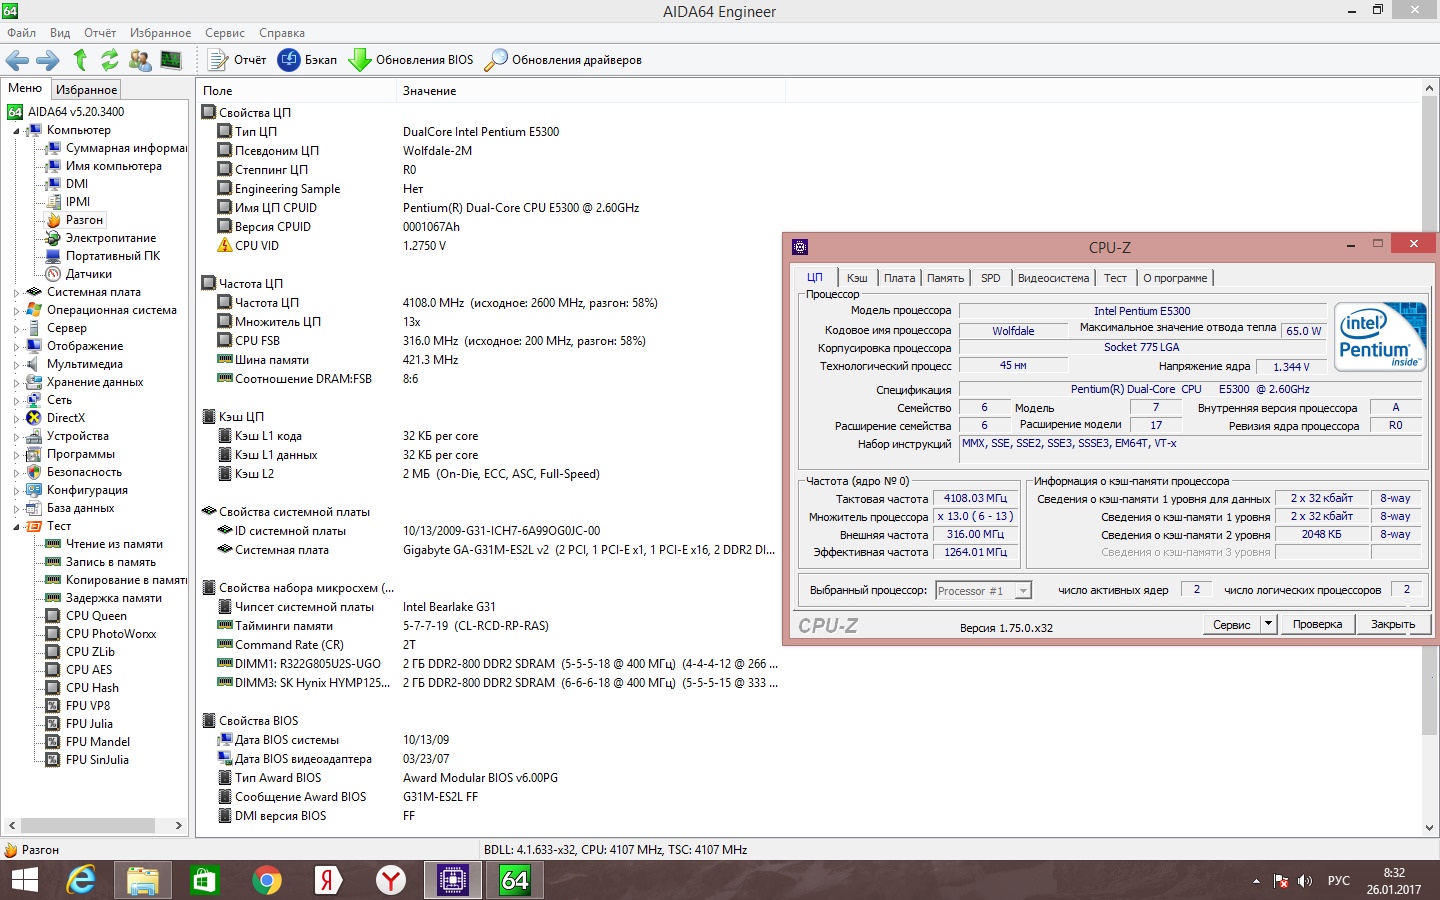
Task: Open the Windows Start button
Action: coord(24,880)
